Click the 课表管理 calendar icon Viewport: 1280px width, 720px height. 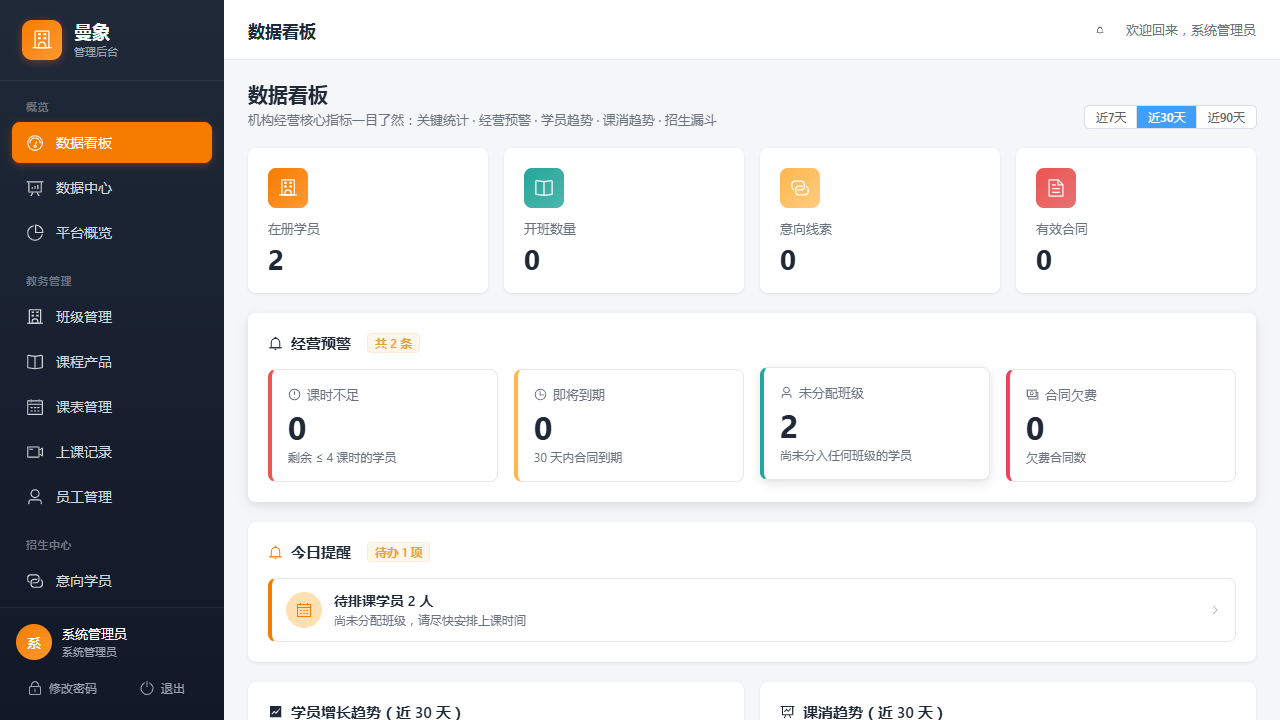(35, 407)
